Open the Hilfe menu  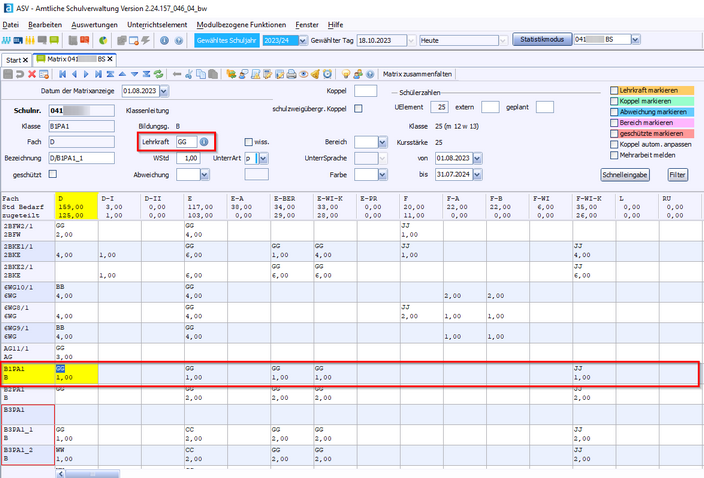tap(335, 25)
